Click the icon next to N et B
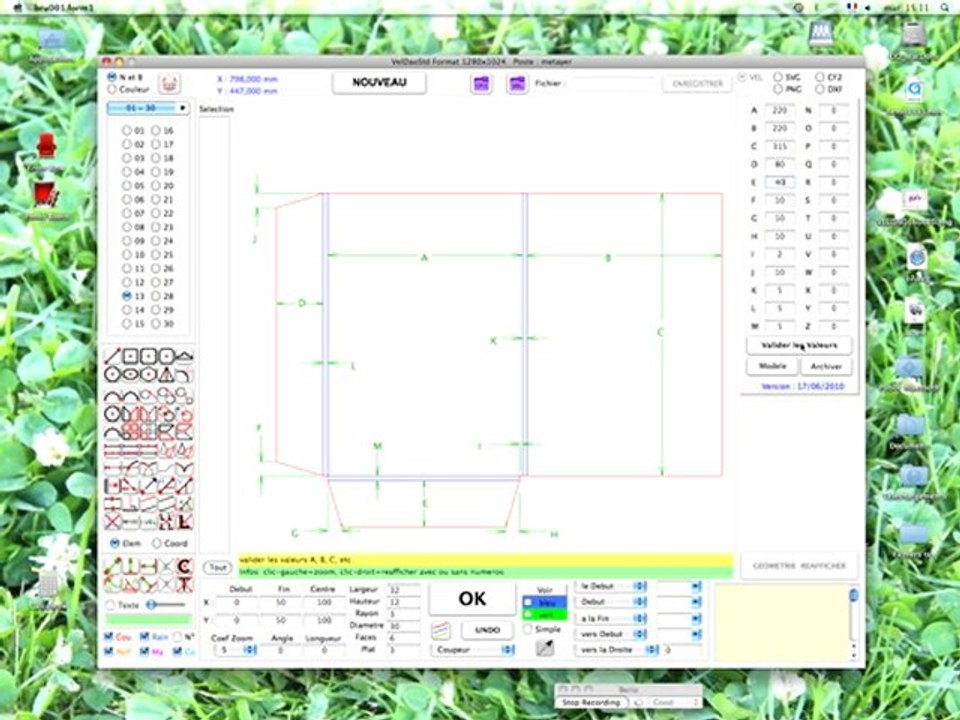The height and width of the screenshot is (720, 960). 169,84
